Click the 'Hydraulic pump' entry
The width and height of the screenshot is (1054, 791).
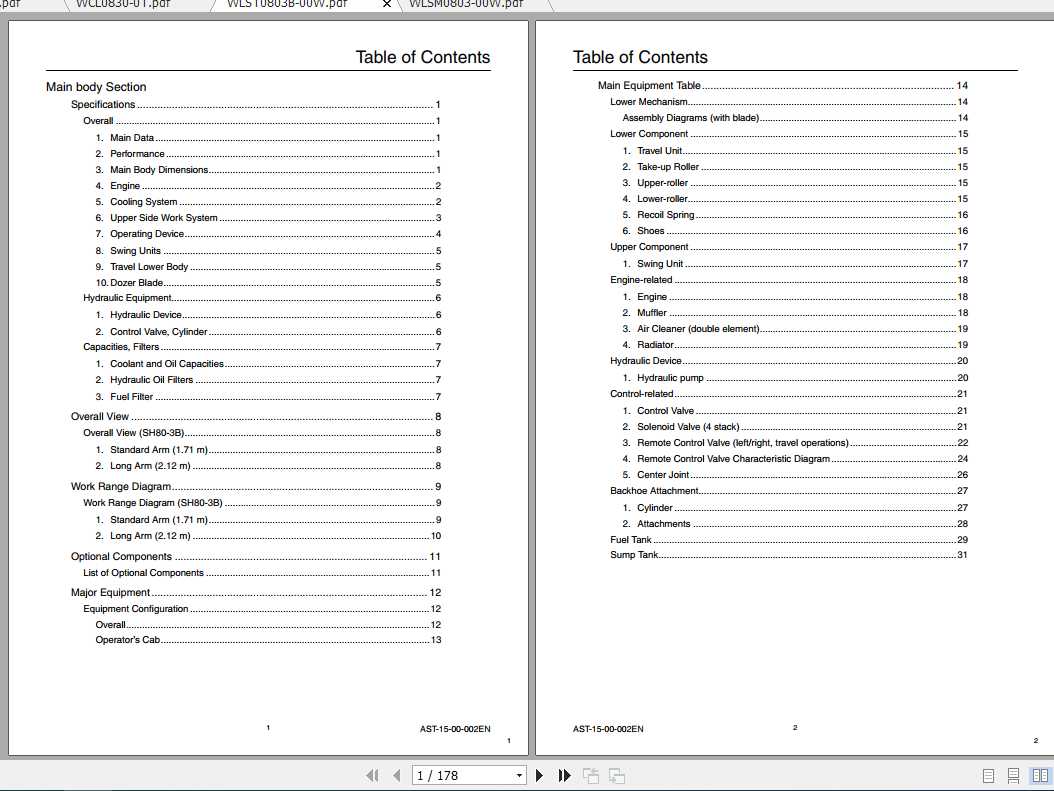(x=795, y=378)
